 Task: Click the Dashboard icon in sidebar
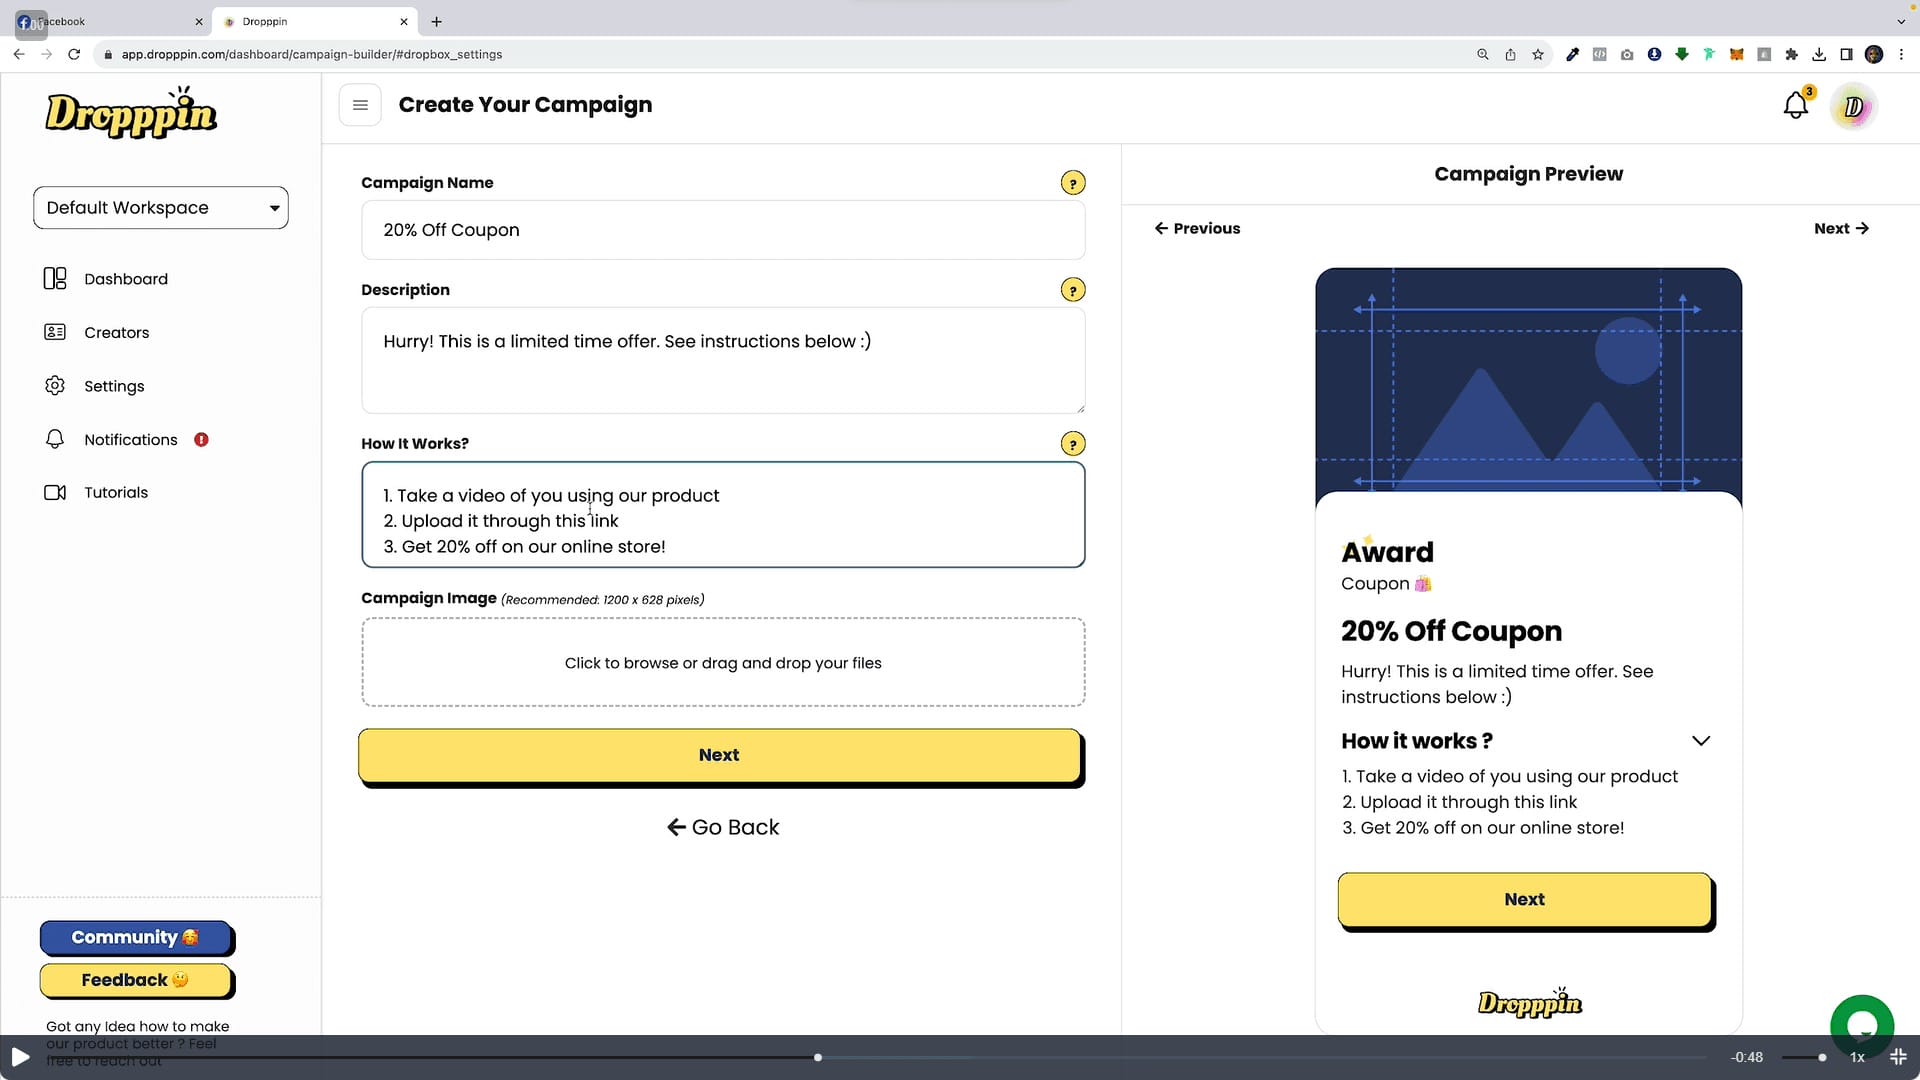pos(54,278)
